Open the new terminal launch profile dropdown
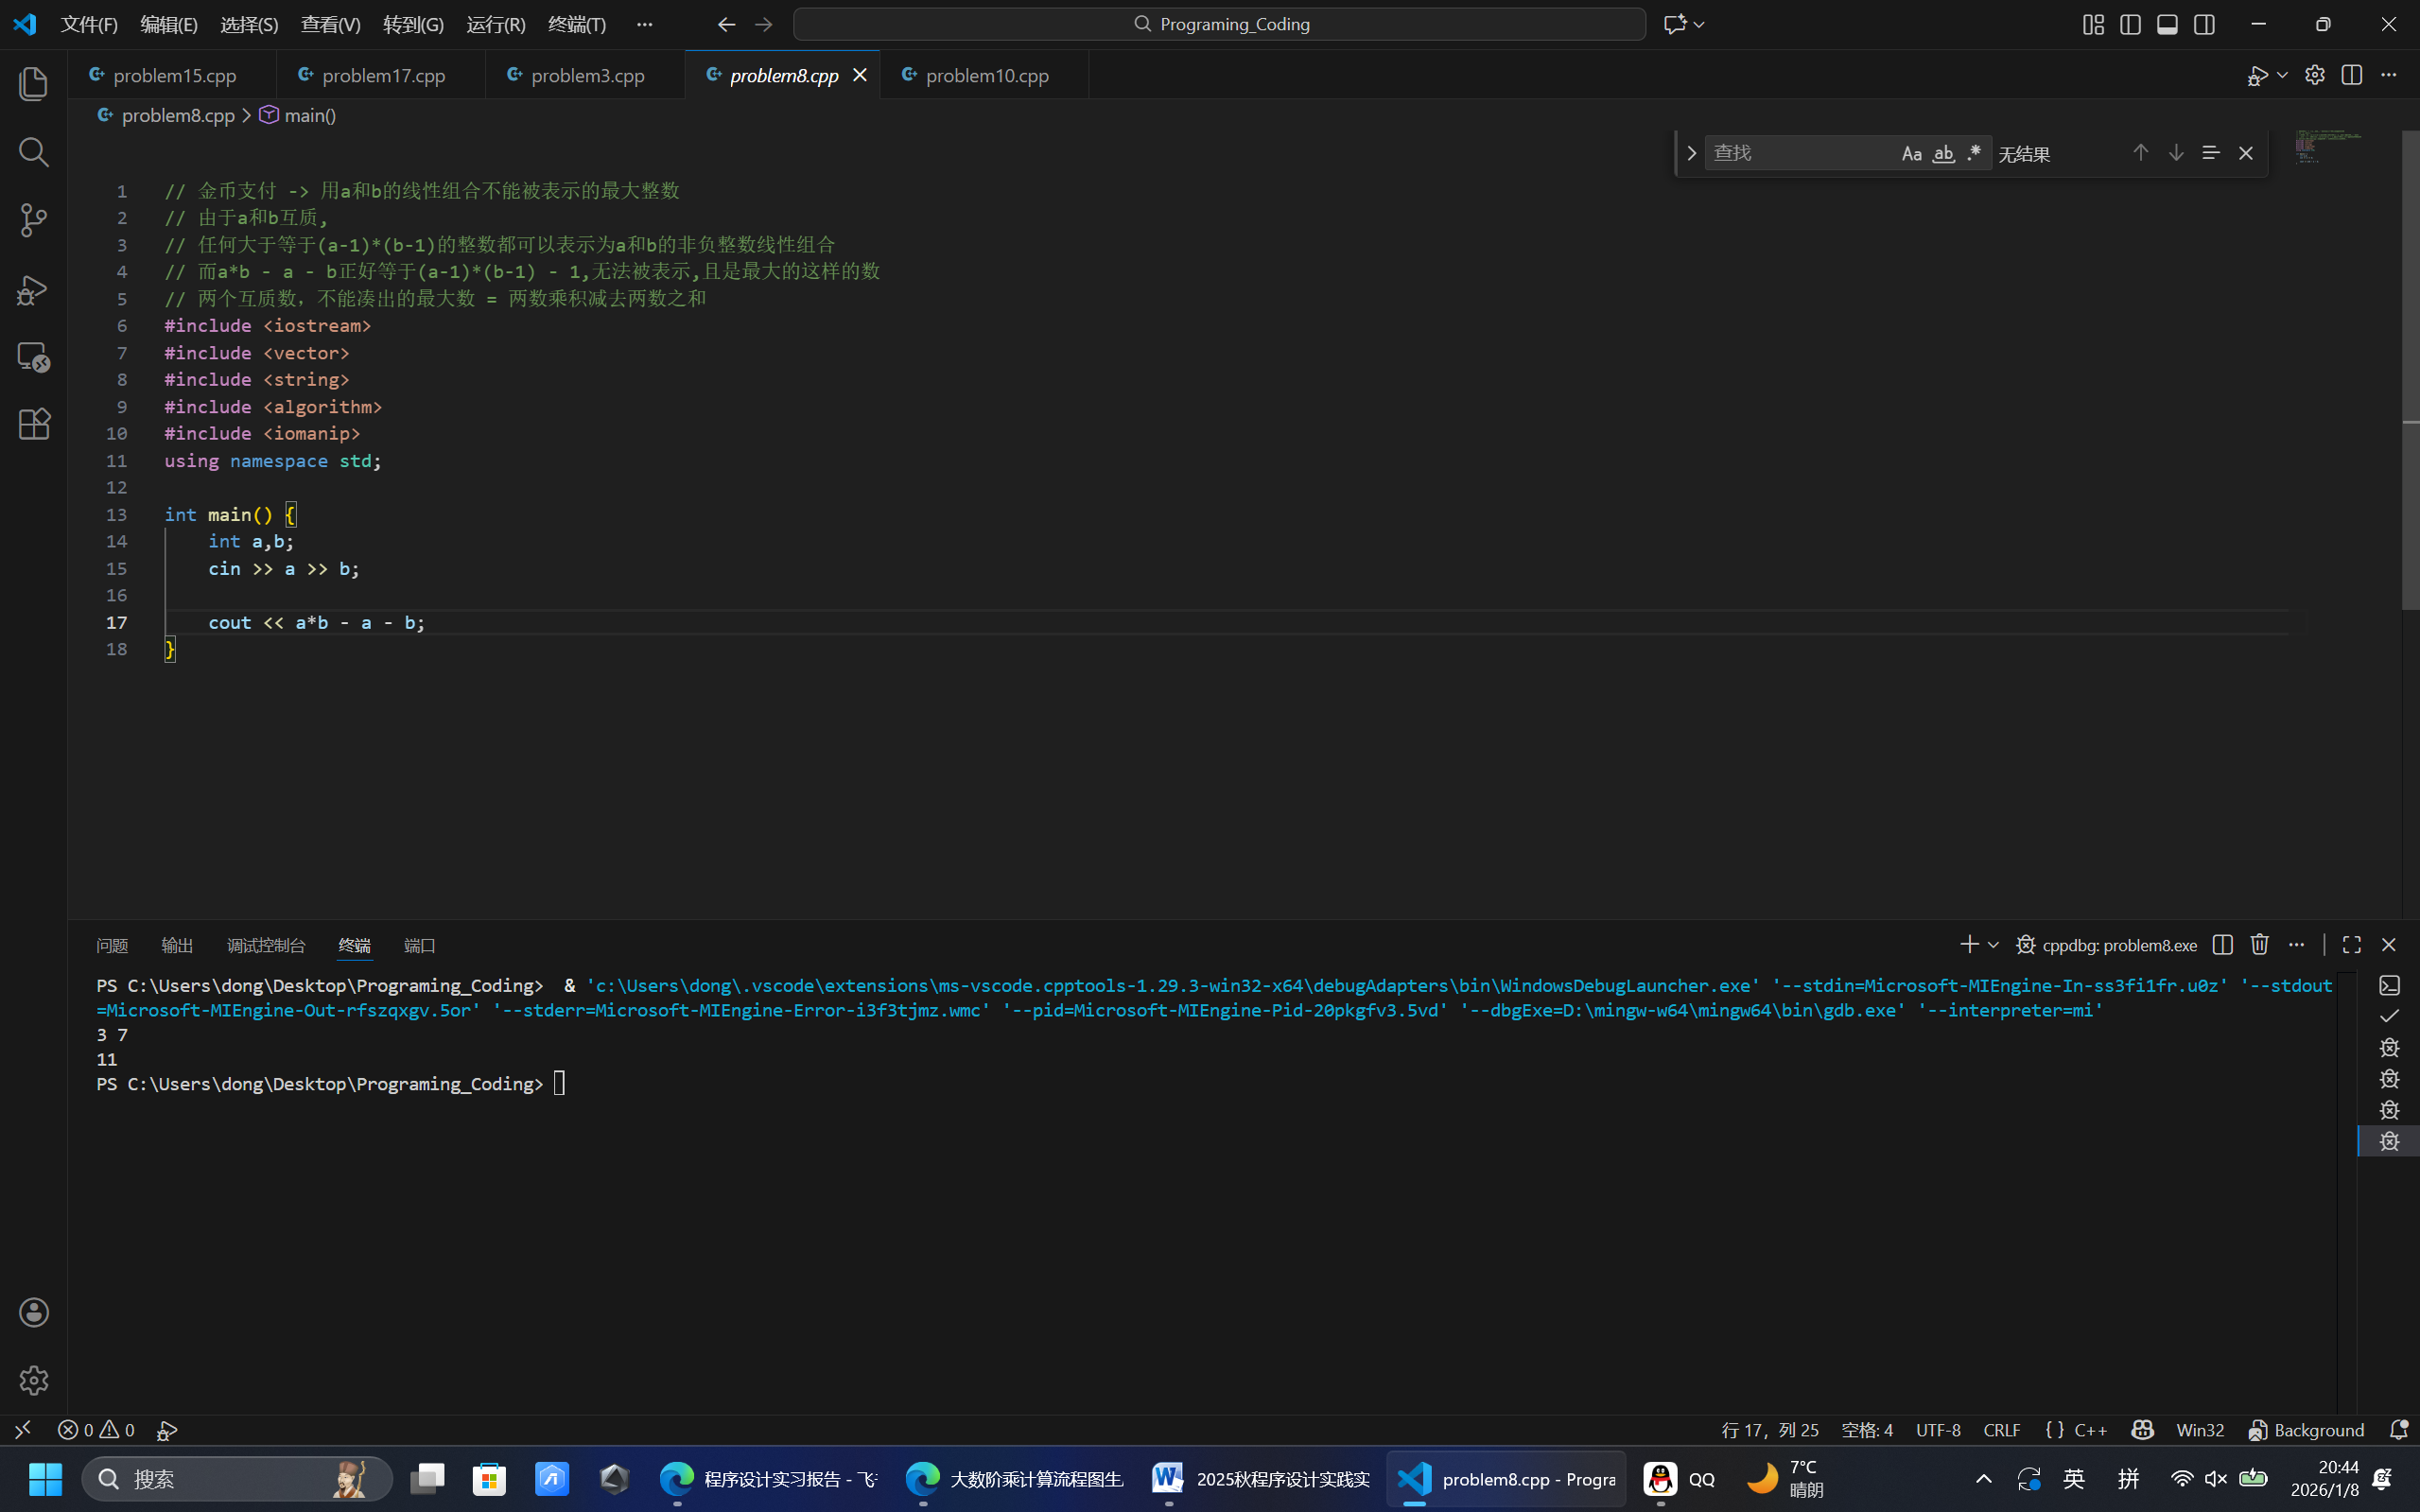This screenshot has height=1512, width=2420. tap(1993, 945)
